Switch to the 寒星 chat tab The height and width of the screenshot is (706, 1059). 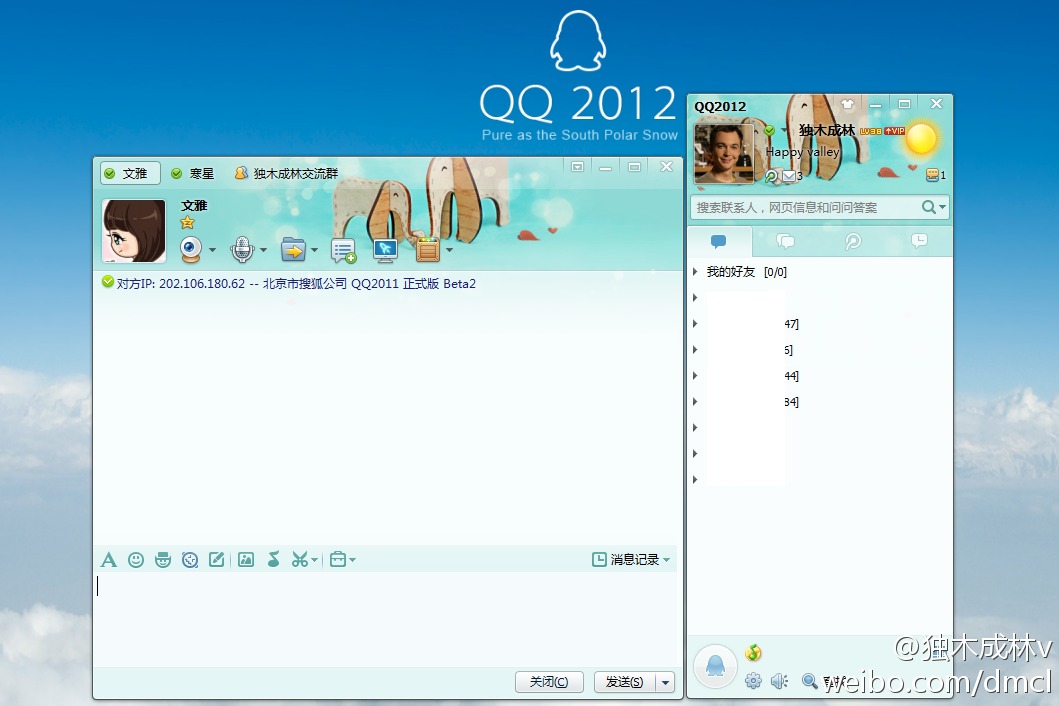[192, 174]
